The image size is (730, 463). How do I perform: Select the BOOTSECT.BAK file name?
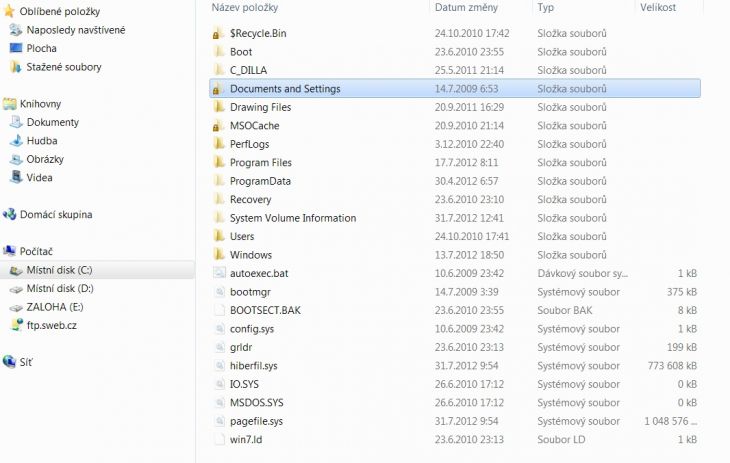[265, 310]
